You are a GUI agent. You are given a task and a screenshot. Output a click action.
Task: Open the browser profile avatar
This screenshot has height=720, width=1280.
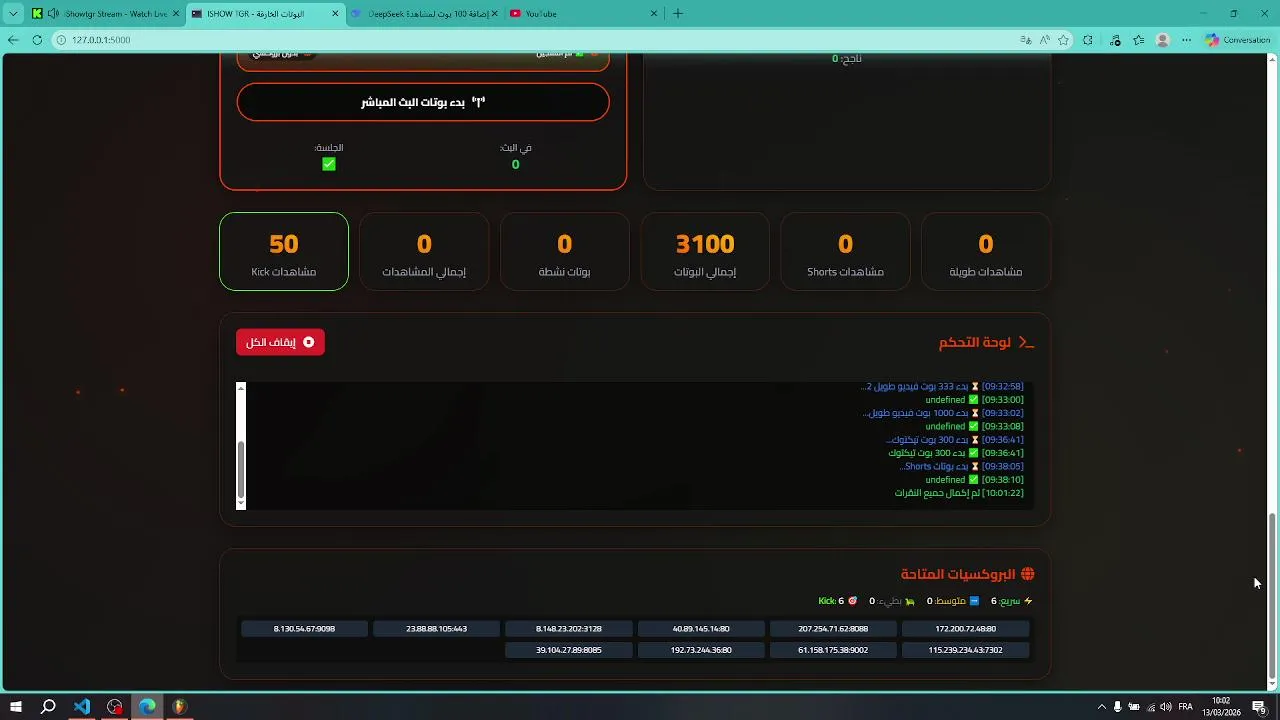pyautogui.click(x=1162, y=40)
